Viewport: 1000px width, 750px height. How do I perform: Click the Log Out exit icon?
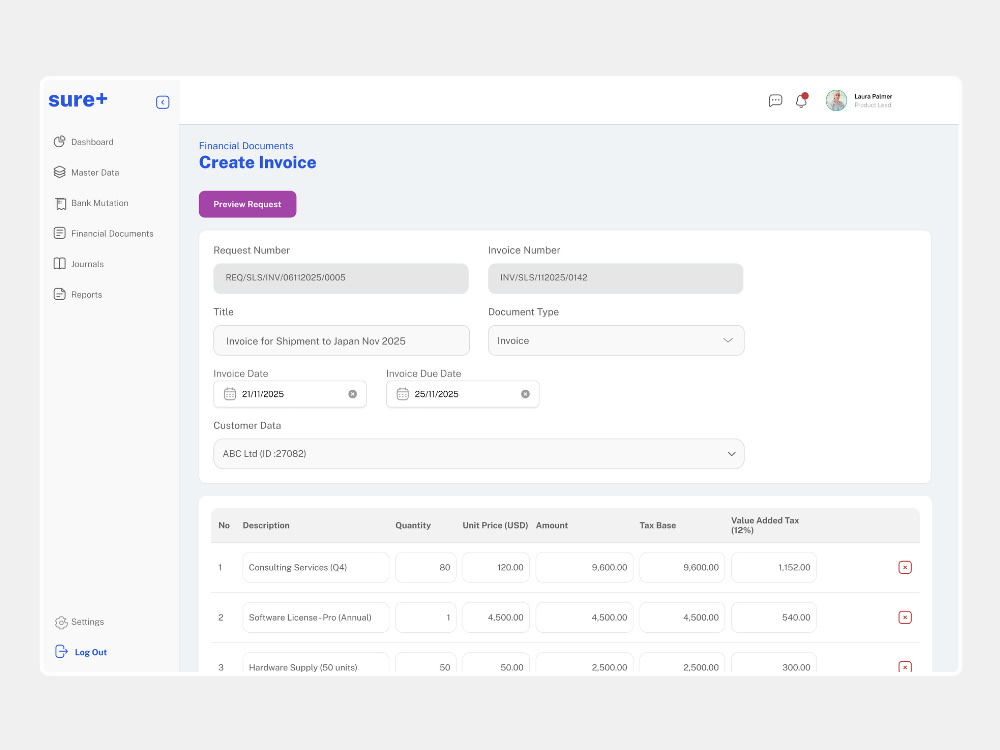pos(61,651)
